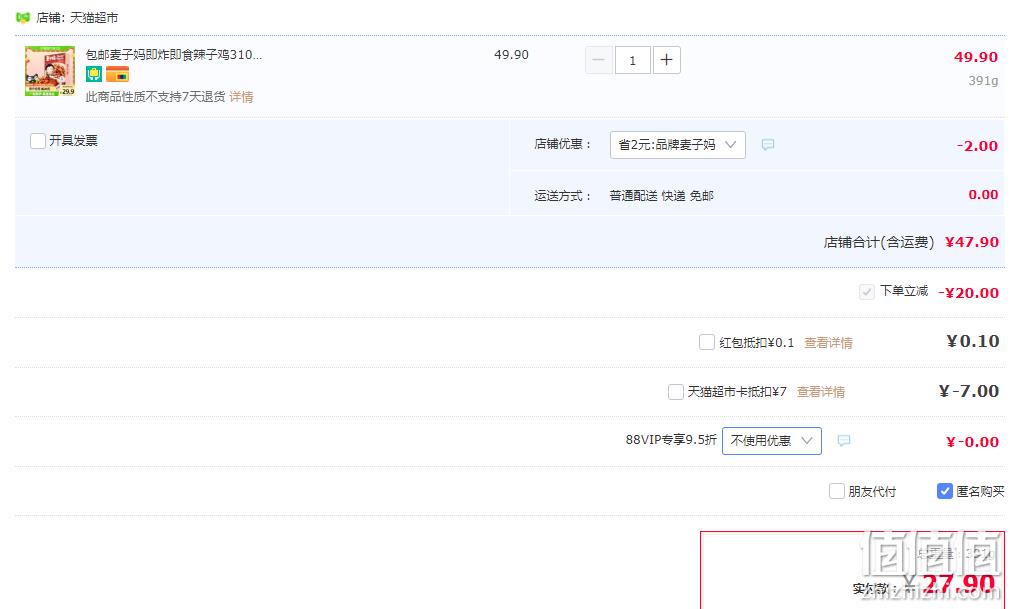1010x609 pixels.
Task: Open 查看详情 link for 天猫超市卡抵扣
Action: pyautogui.click(x=821, y=392)
